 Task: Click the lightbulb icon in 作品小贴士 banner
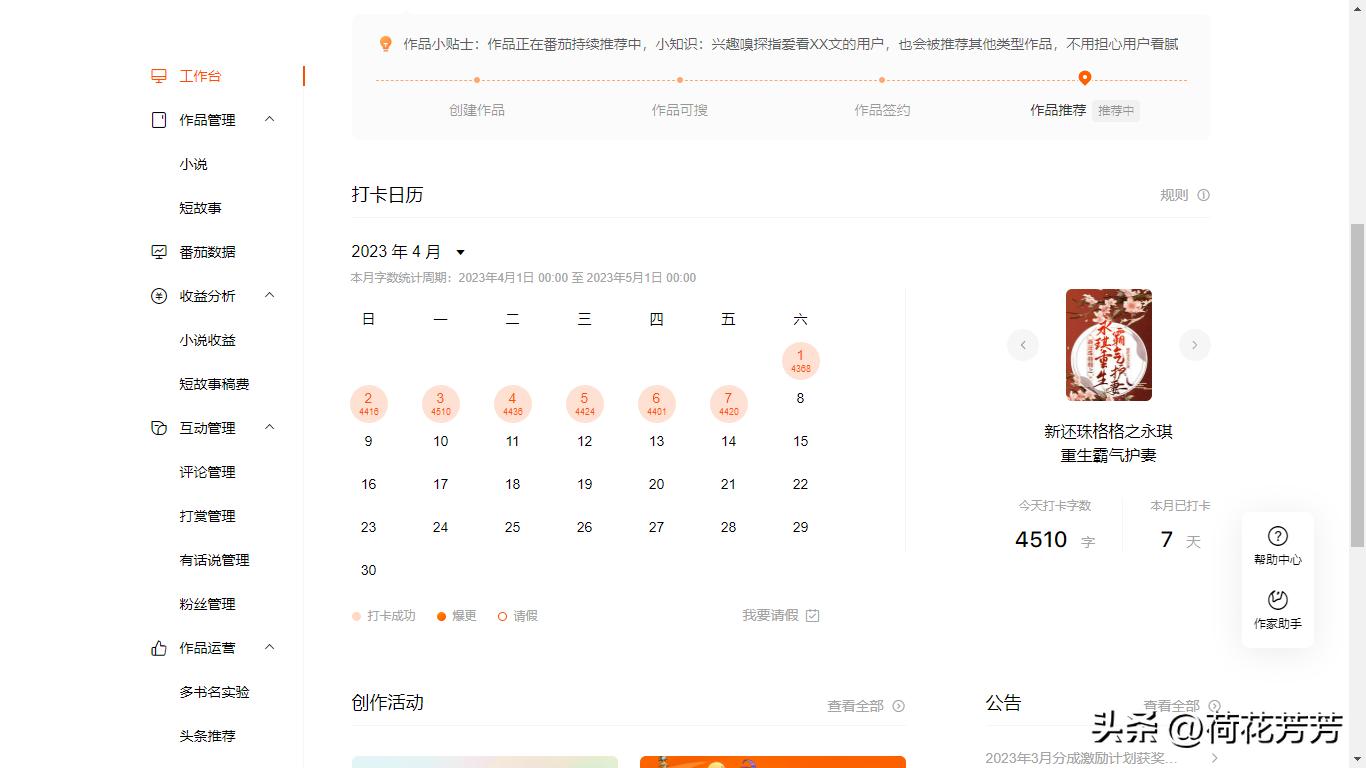[385, 44]
